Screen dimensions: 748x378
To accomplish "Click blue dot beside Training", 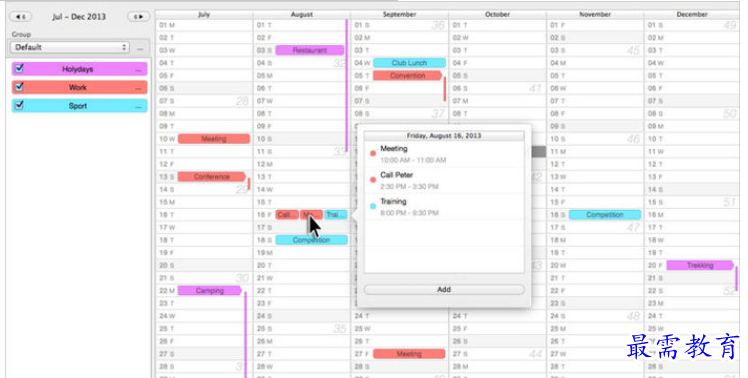I will [373, 206].
